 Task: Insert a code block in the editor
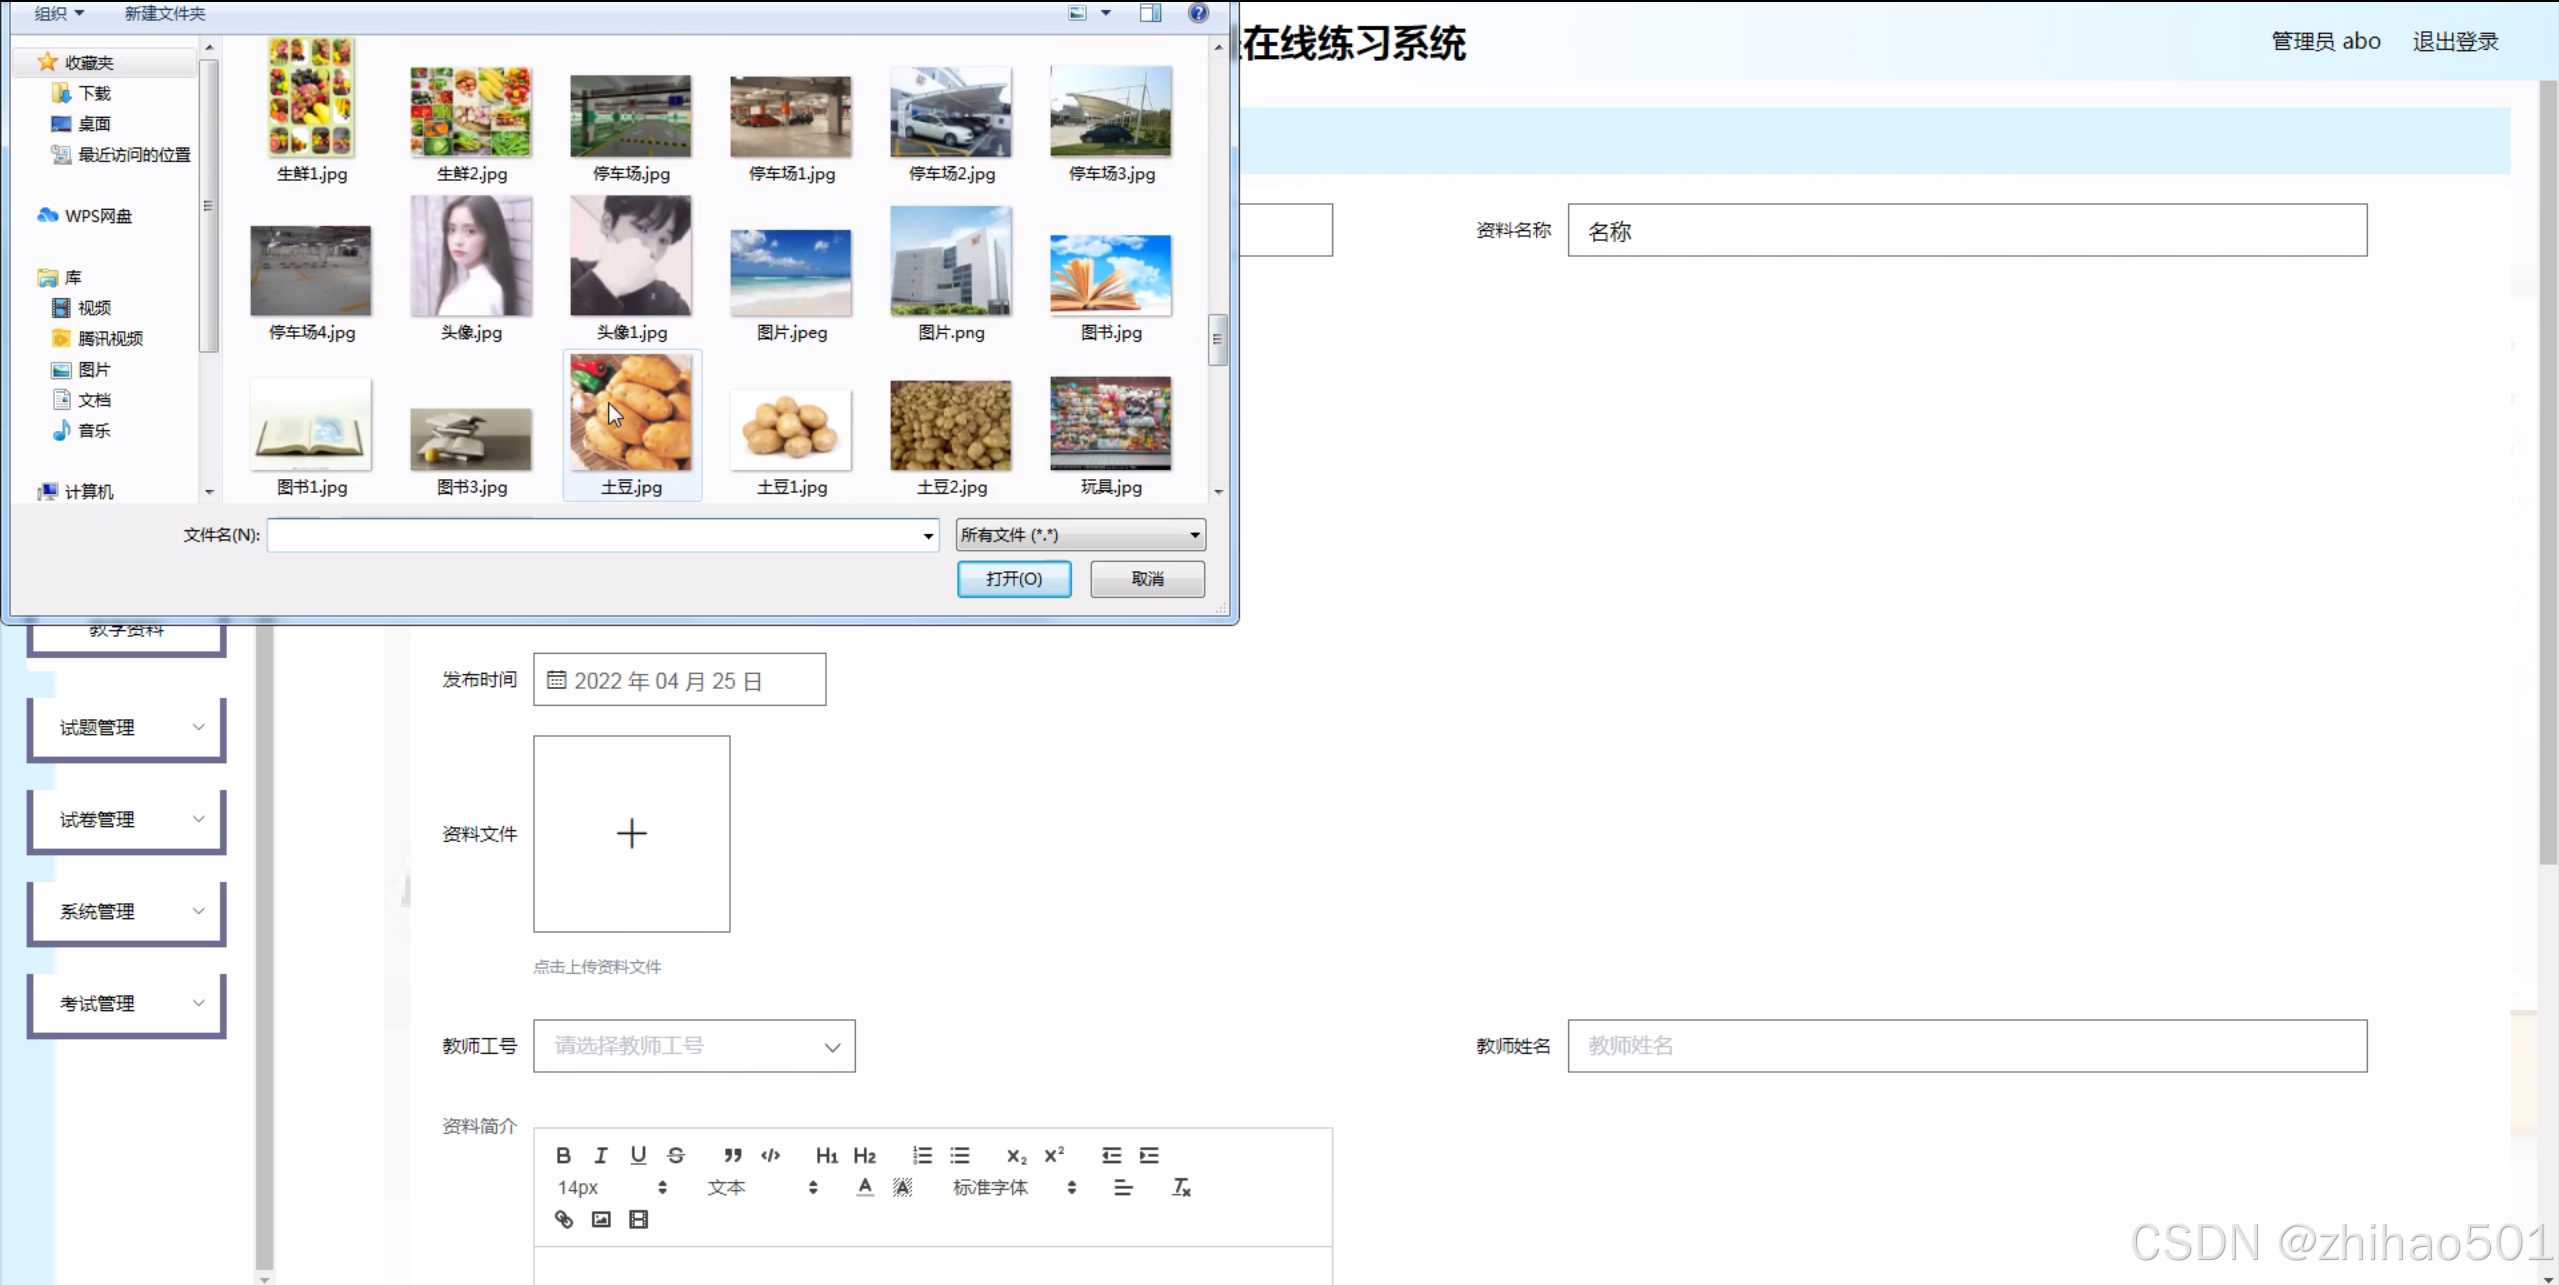770,1155
